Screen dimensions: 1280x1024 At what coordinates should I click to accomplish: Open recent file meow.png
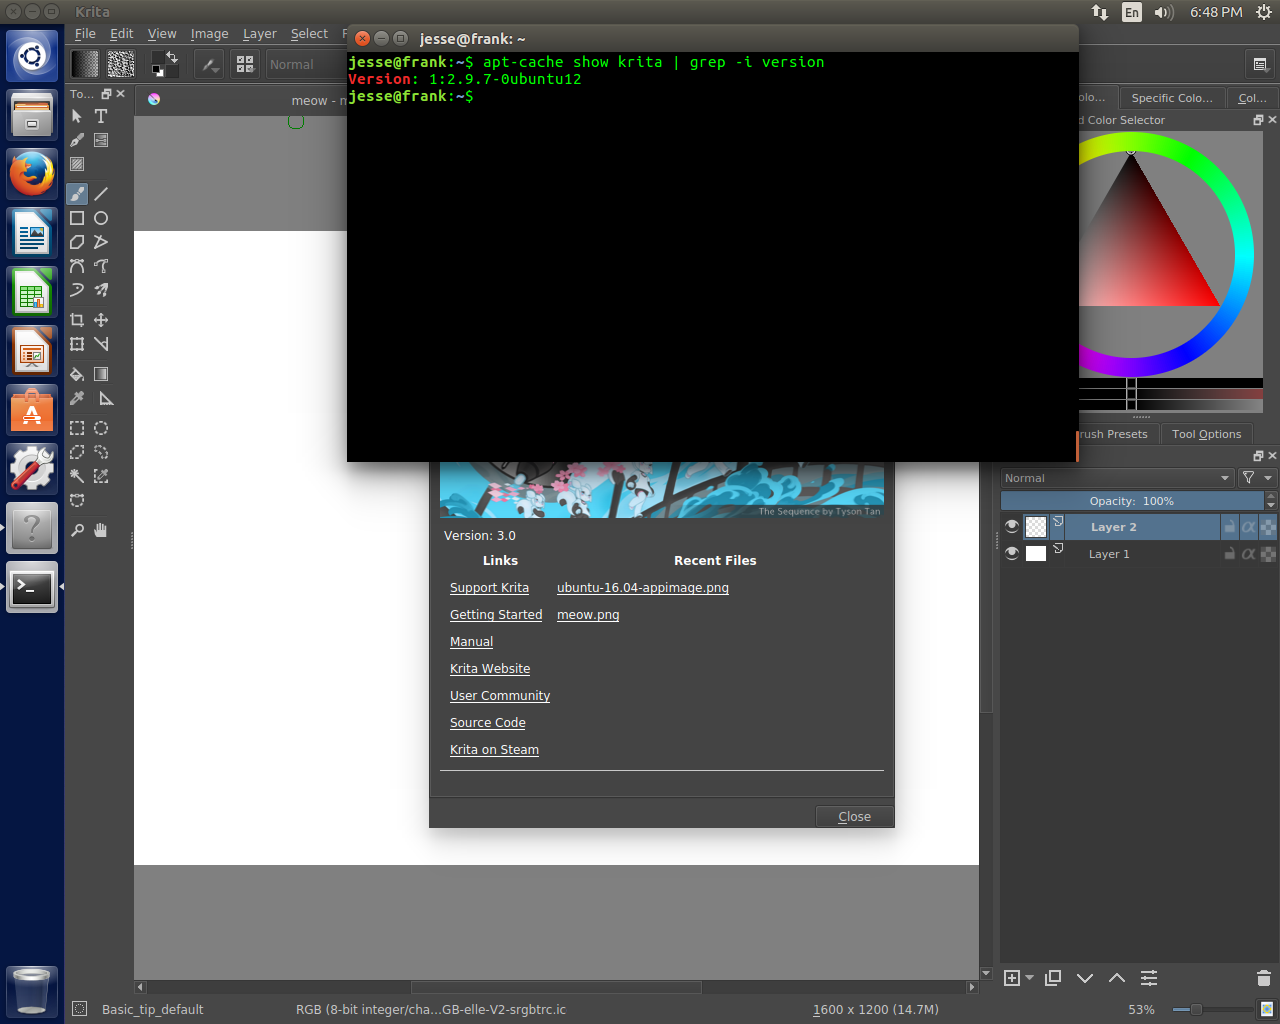coord(588,615)
